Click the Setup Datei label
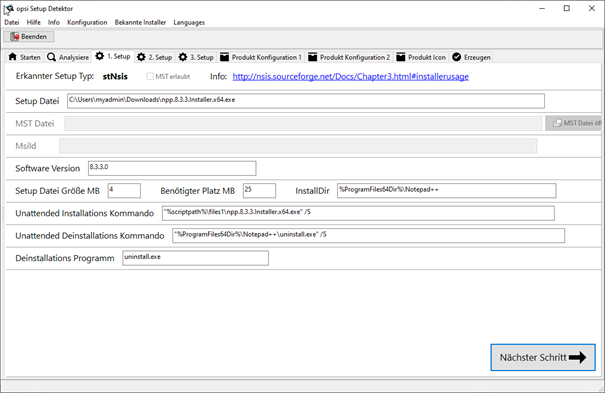Image resolution: width=605 pixels, height=393 pixels. 37,101
